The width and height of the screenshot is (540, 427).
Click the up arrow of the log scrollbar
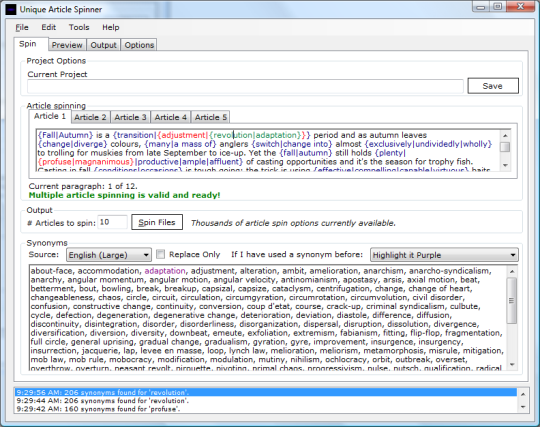pyautogui.click(x=523, y=394)
